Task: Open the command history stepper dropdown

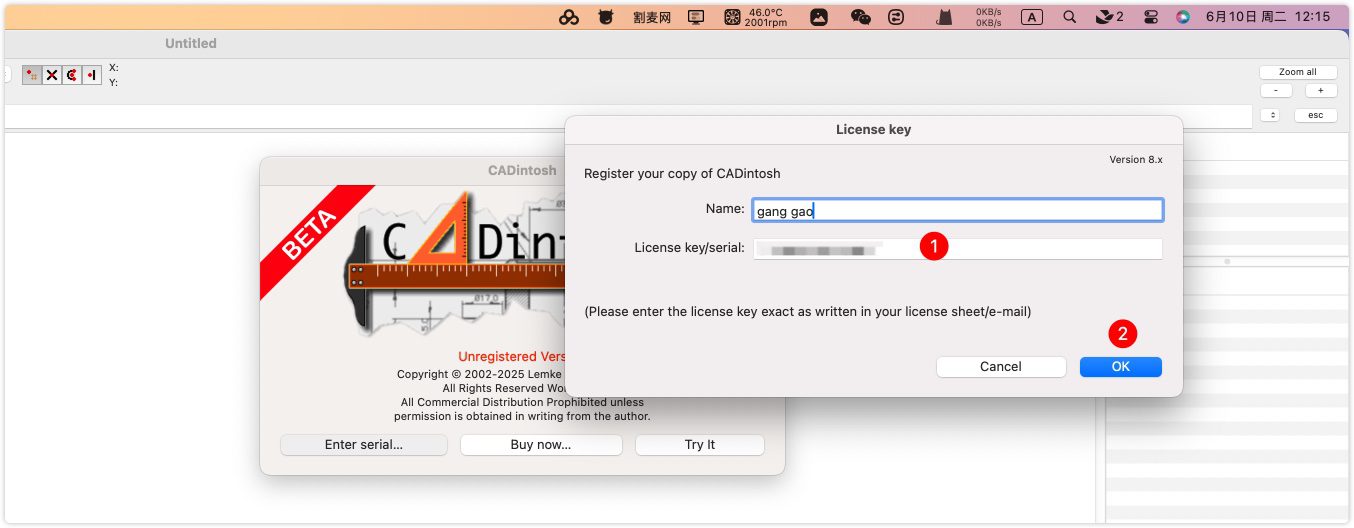Action: [x=1271, y=115]
